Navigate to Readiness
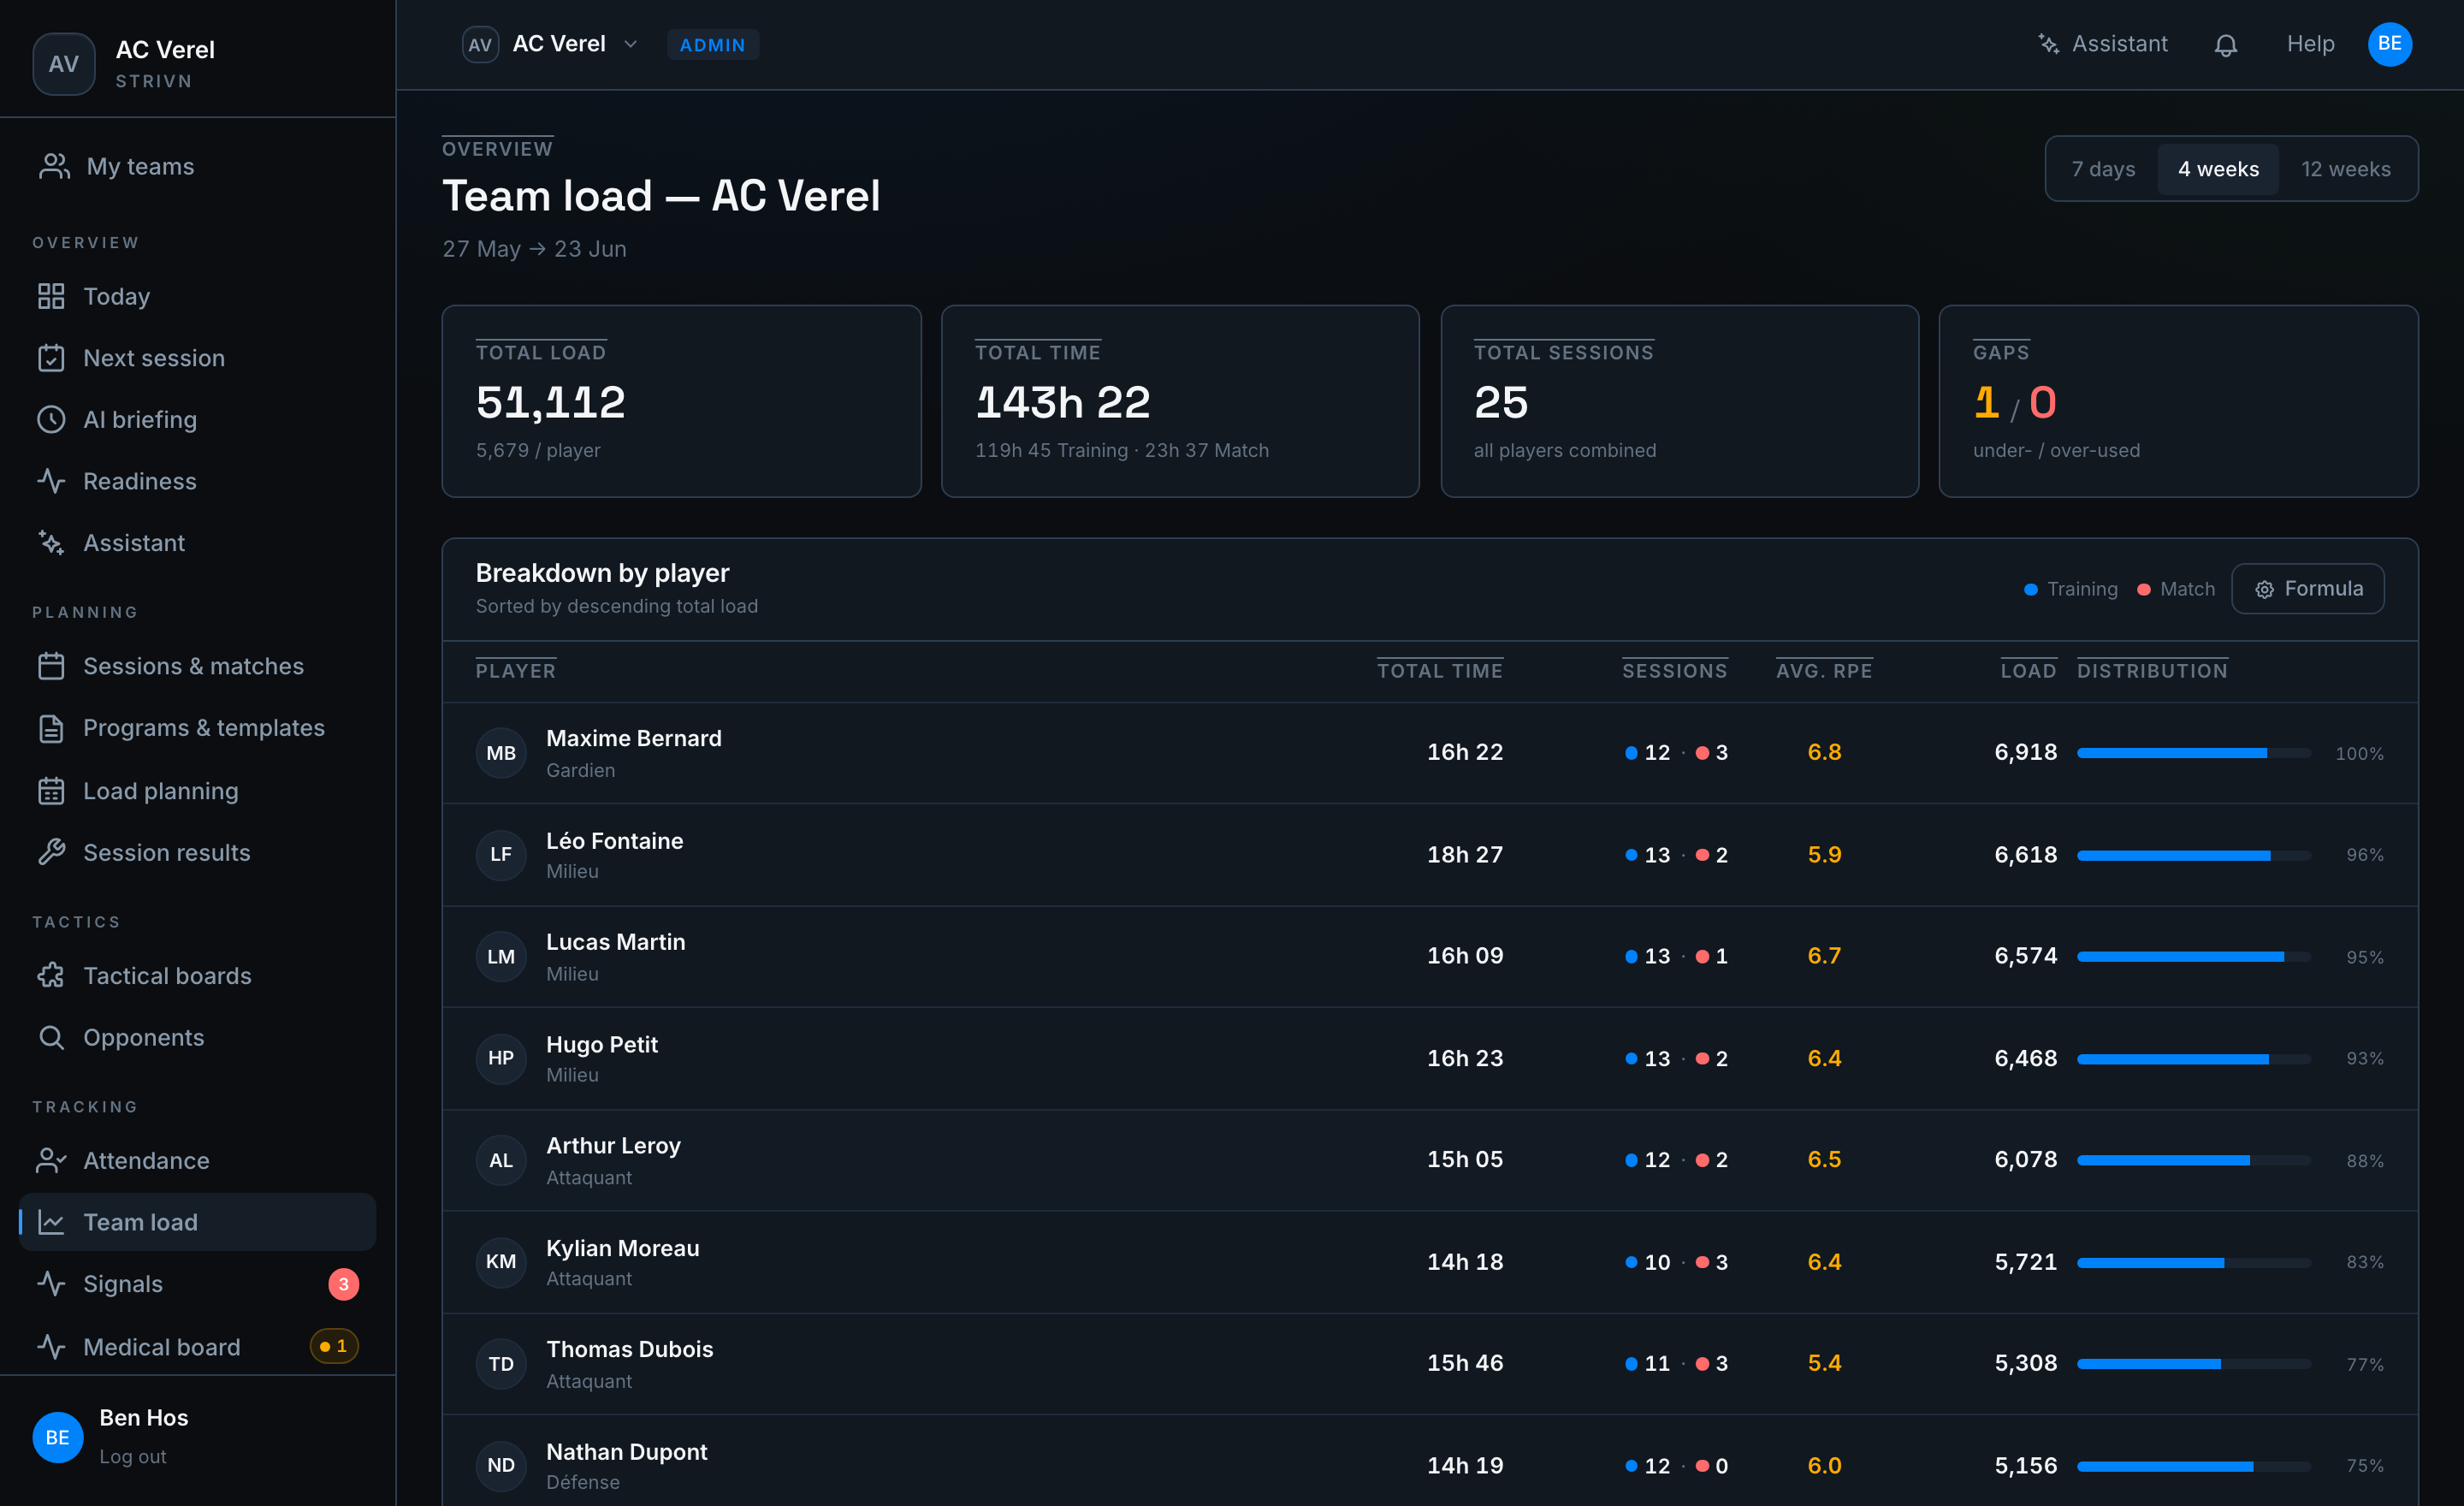The width and height of the screenshot is (2464, 1506). coord(198,481)
